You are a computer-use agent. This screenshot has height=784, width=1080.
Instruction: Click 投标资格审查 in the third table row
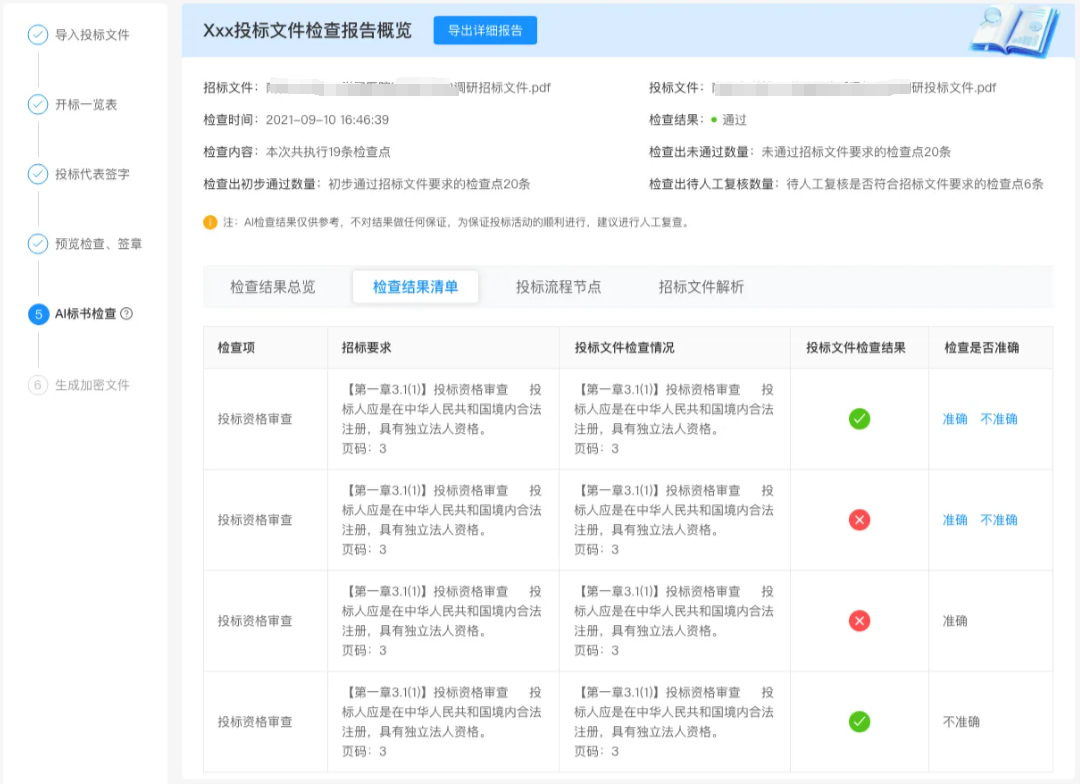(255, 621)
